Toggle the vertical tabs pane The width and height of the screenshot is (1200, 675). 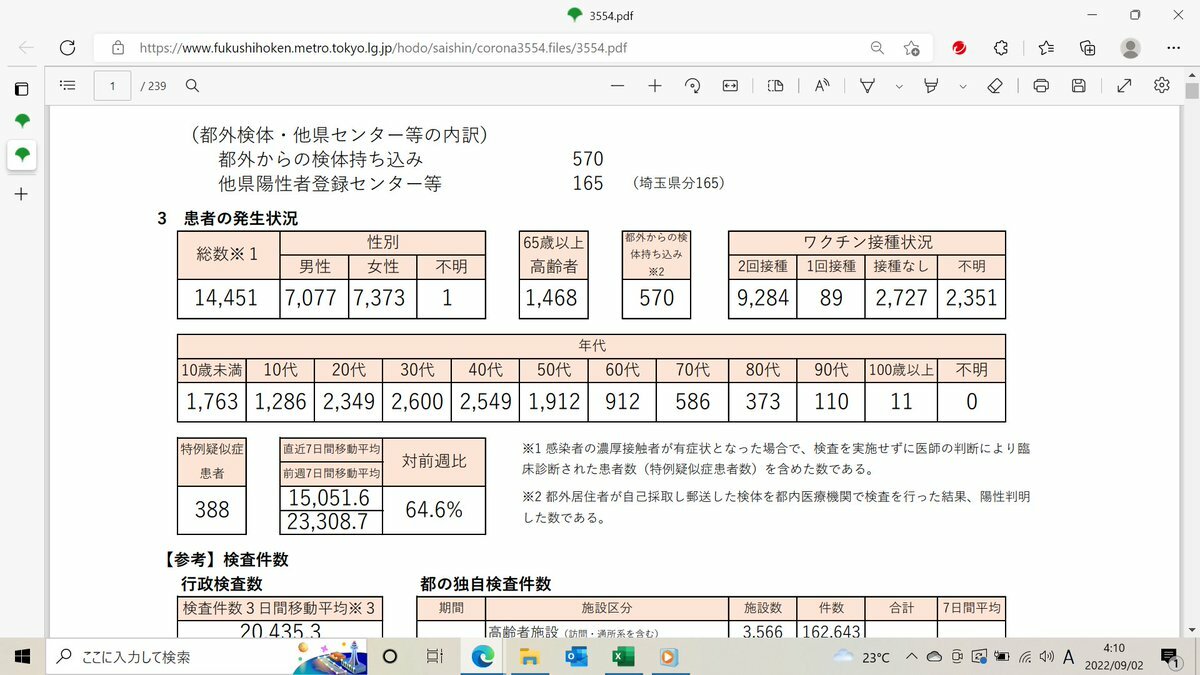coord(21,89)
